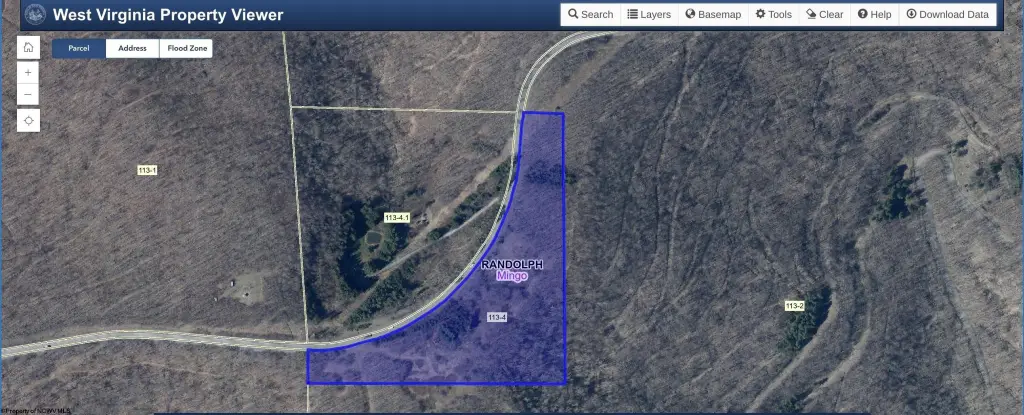Select the Parcel search mode
This screenshot has width=1024, height=415.
point(78,48)
